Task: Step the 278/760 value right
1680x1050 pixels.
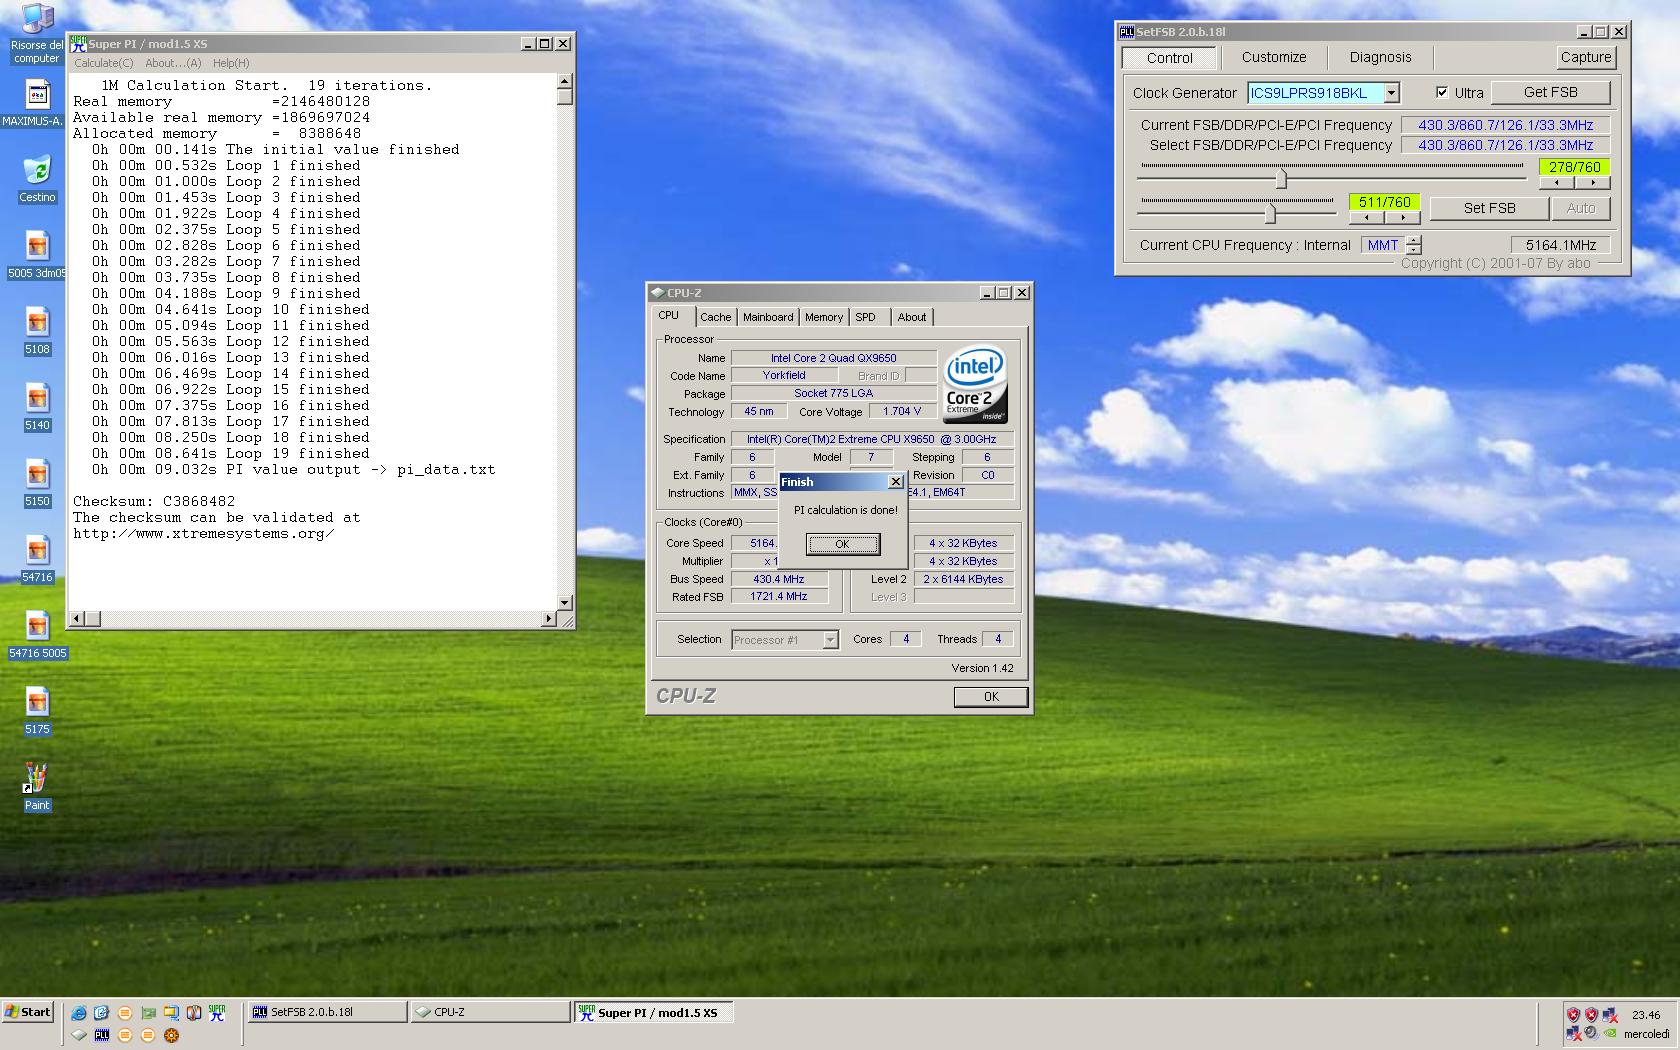Action: pyautogui.click(x=1592, y=183)
